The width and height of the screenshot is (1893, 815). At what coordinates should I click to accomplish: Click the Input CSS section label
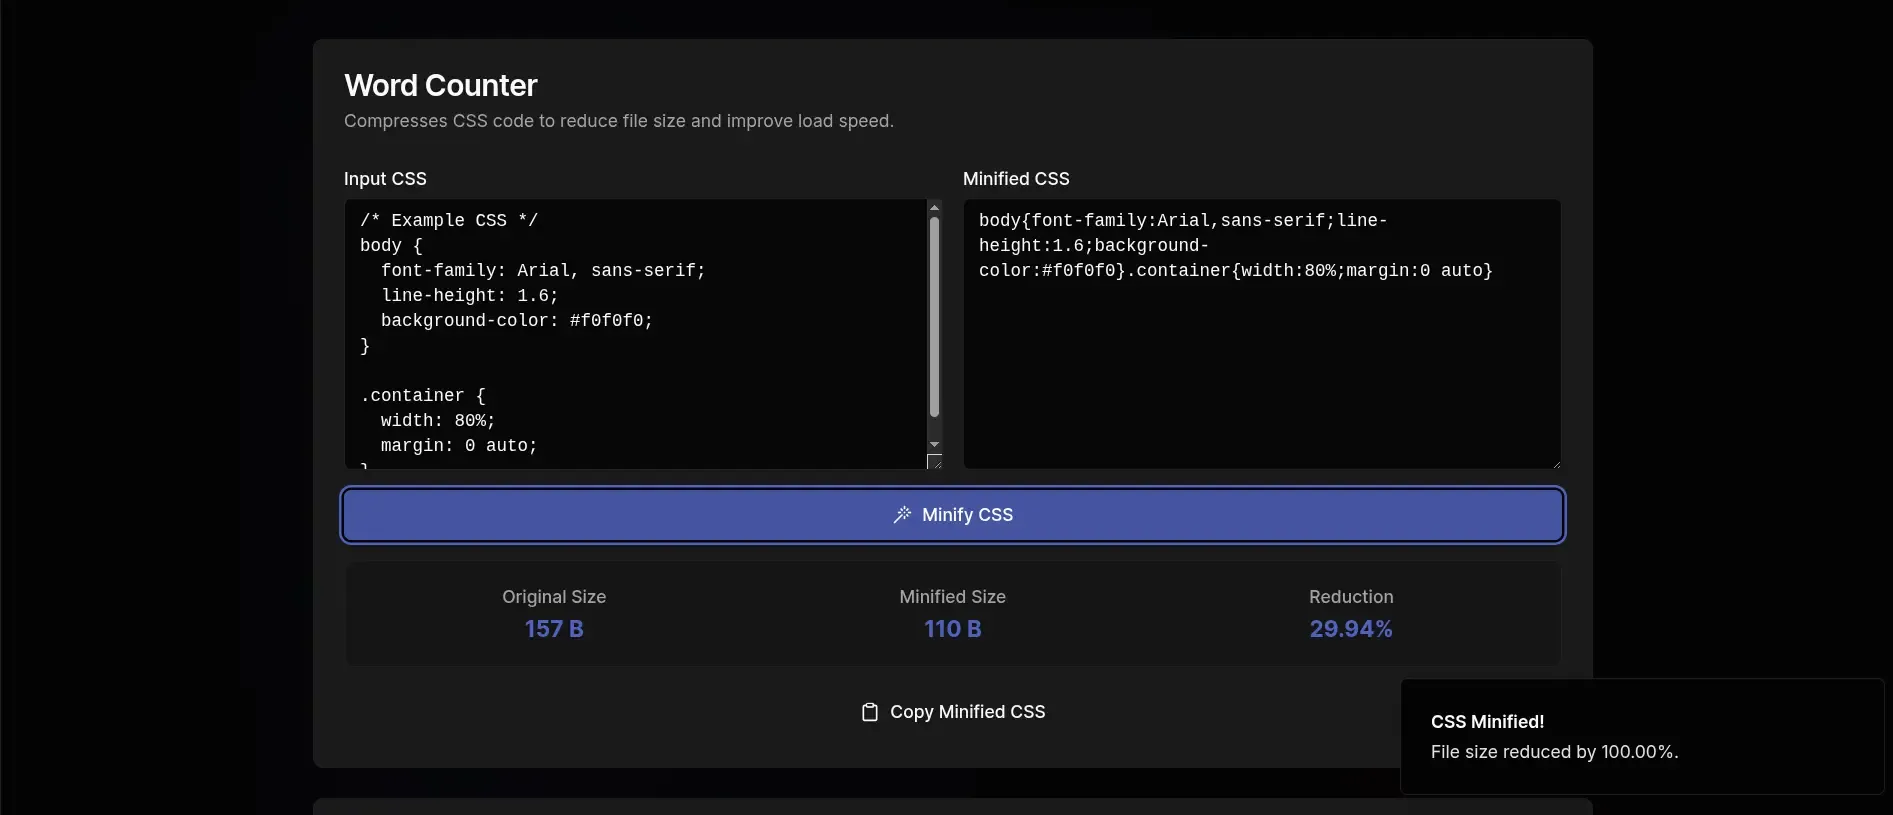pos(384,179)
